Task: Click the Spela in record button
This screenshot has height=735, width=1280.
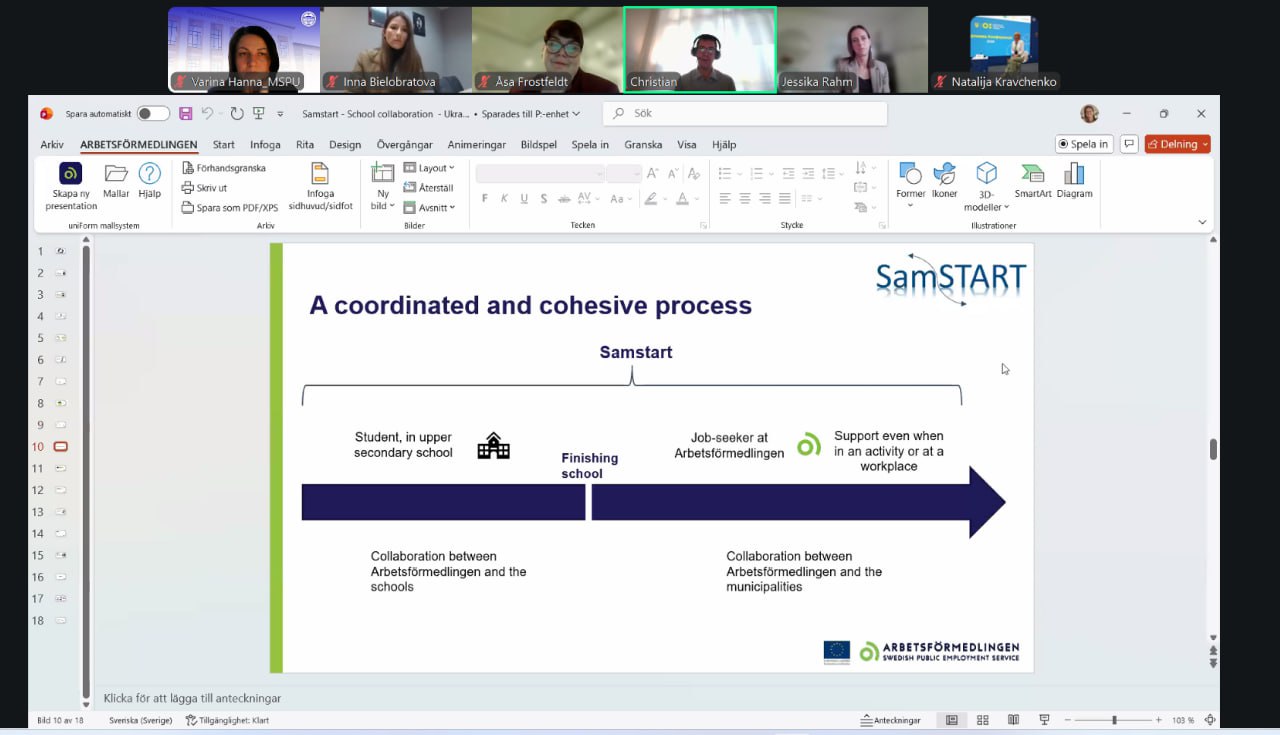Action: tap(1082, 144)
